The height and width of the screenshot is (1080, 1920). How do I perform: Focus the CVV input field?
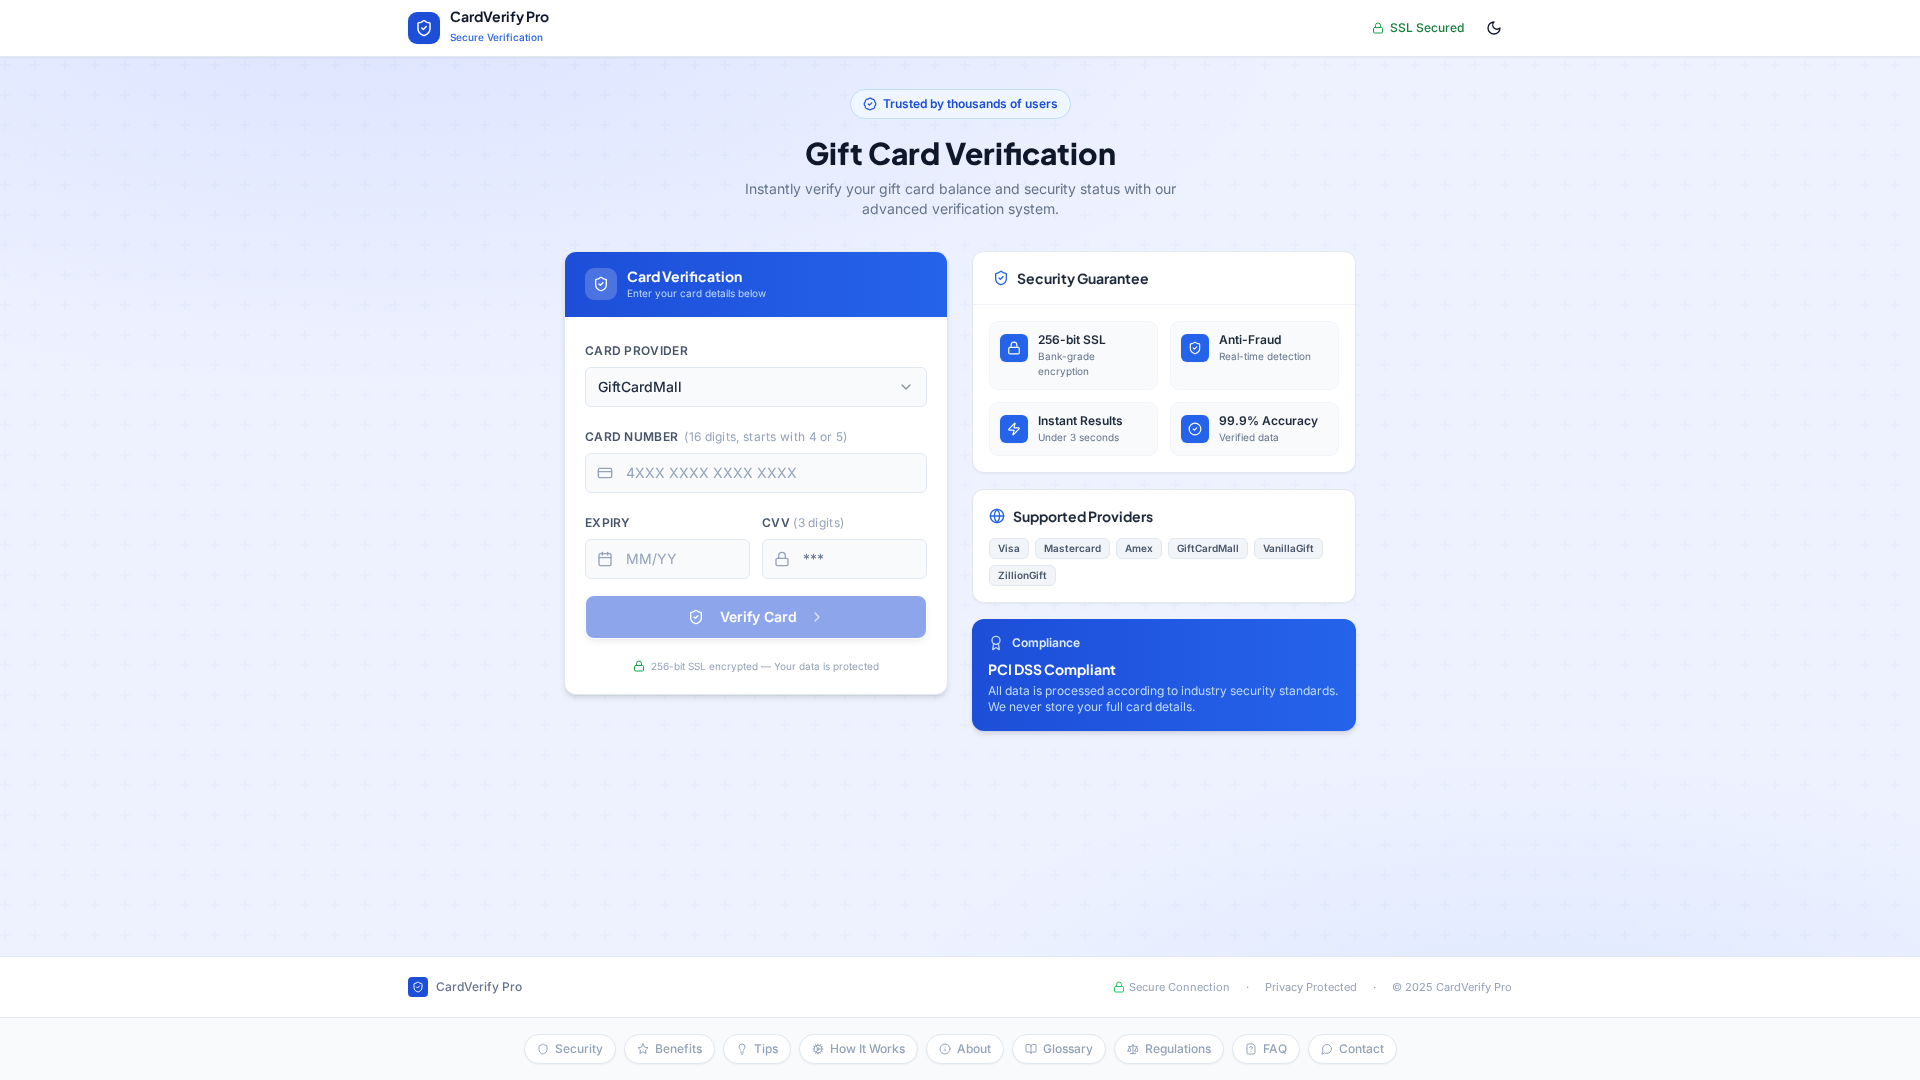(844, 559)
